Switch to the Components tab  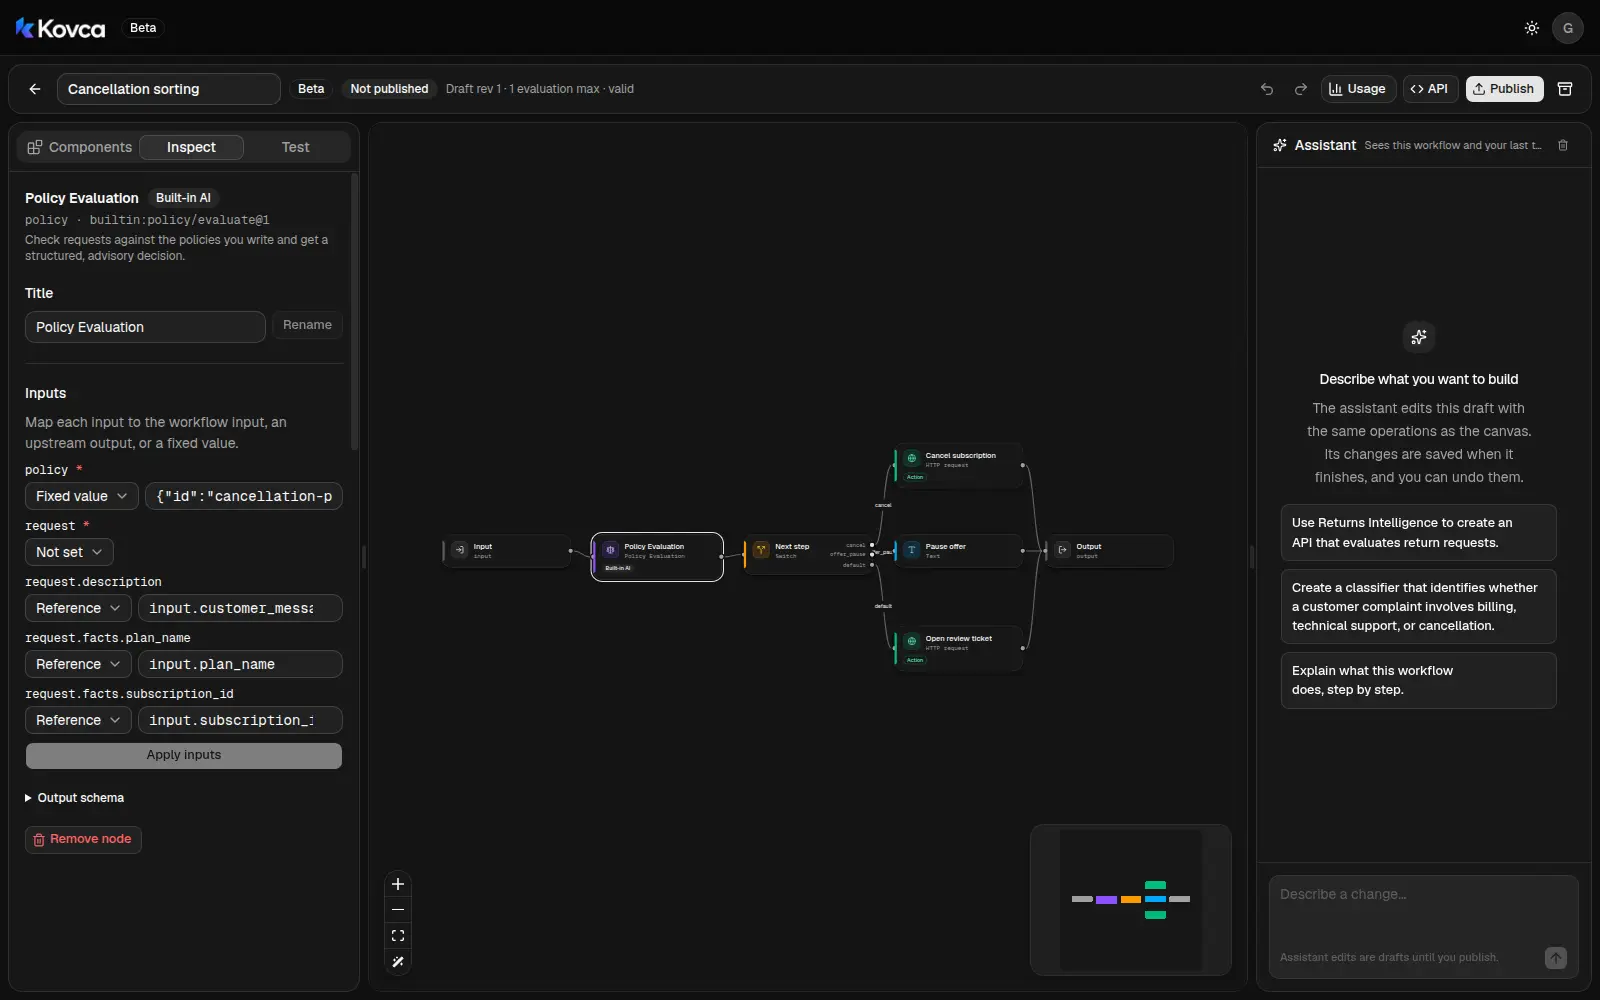tap(80, 147)
